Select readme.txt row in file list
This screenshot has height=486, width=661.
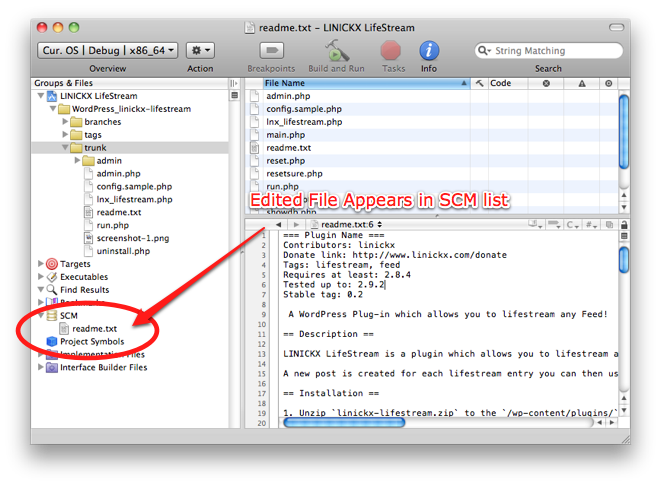click(x=431, y=148)
